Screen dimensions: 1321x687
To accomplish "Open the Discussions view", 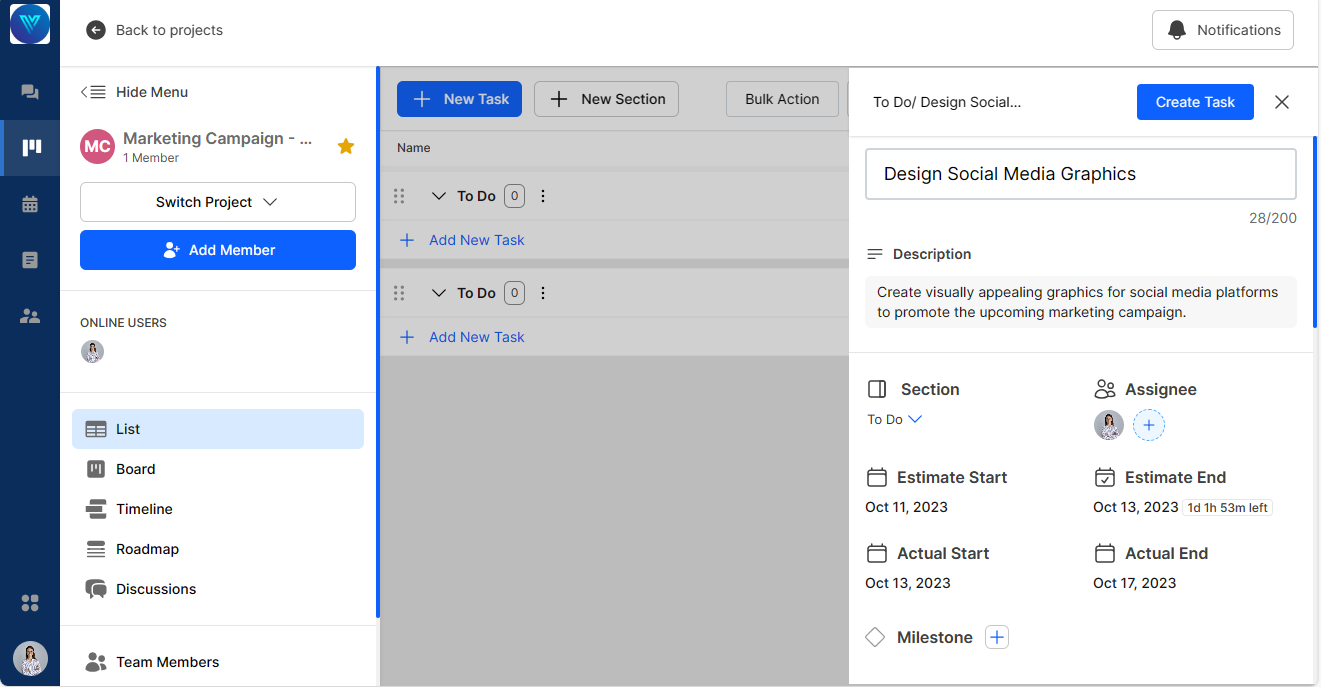I will coord(218,589).
